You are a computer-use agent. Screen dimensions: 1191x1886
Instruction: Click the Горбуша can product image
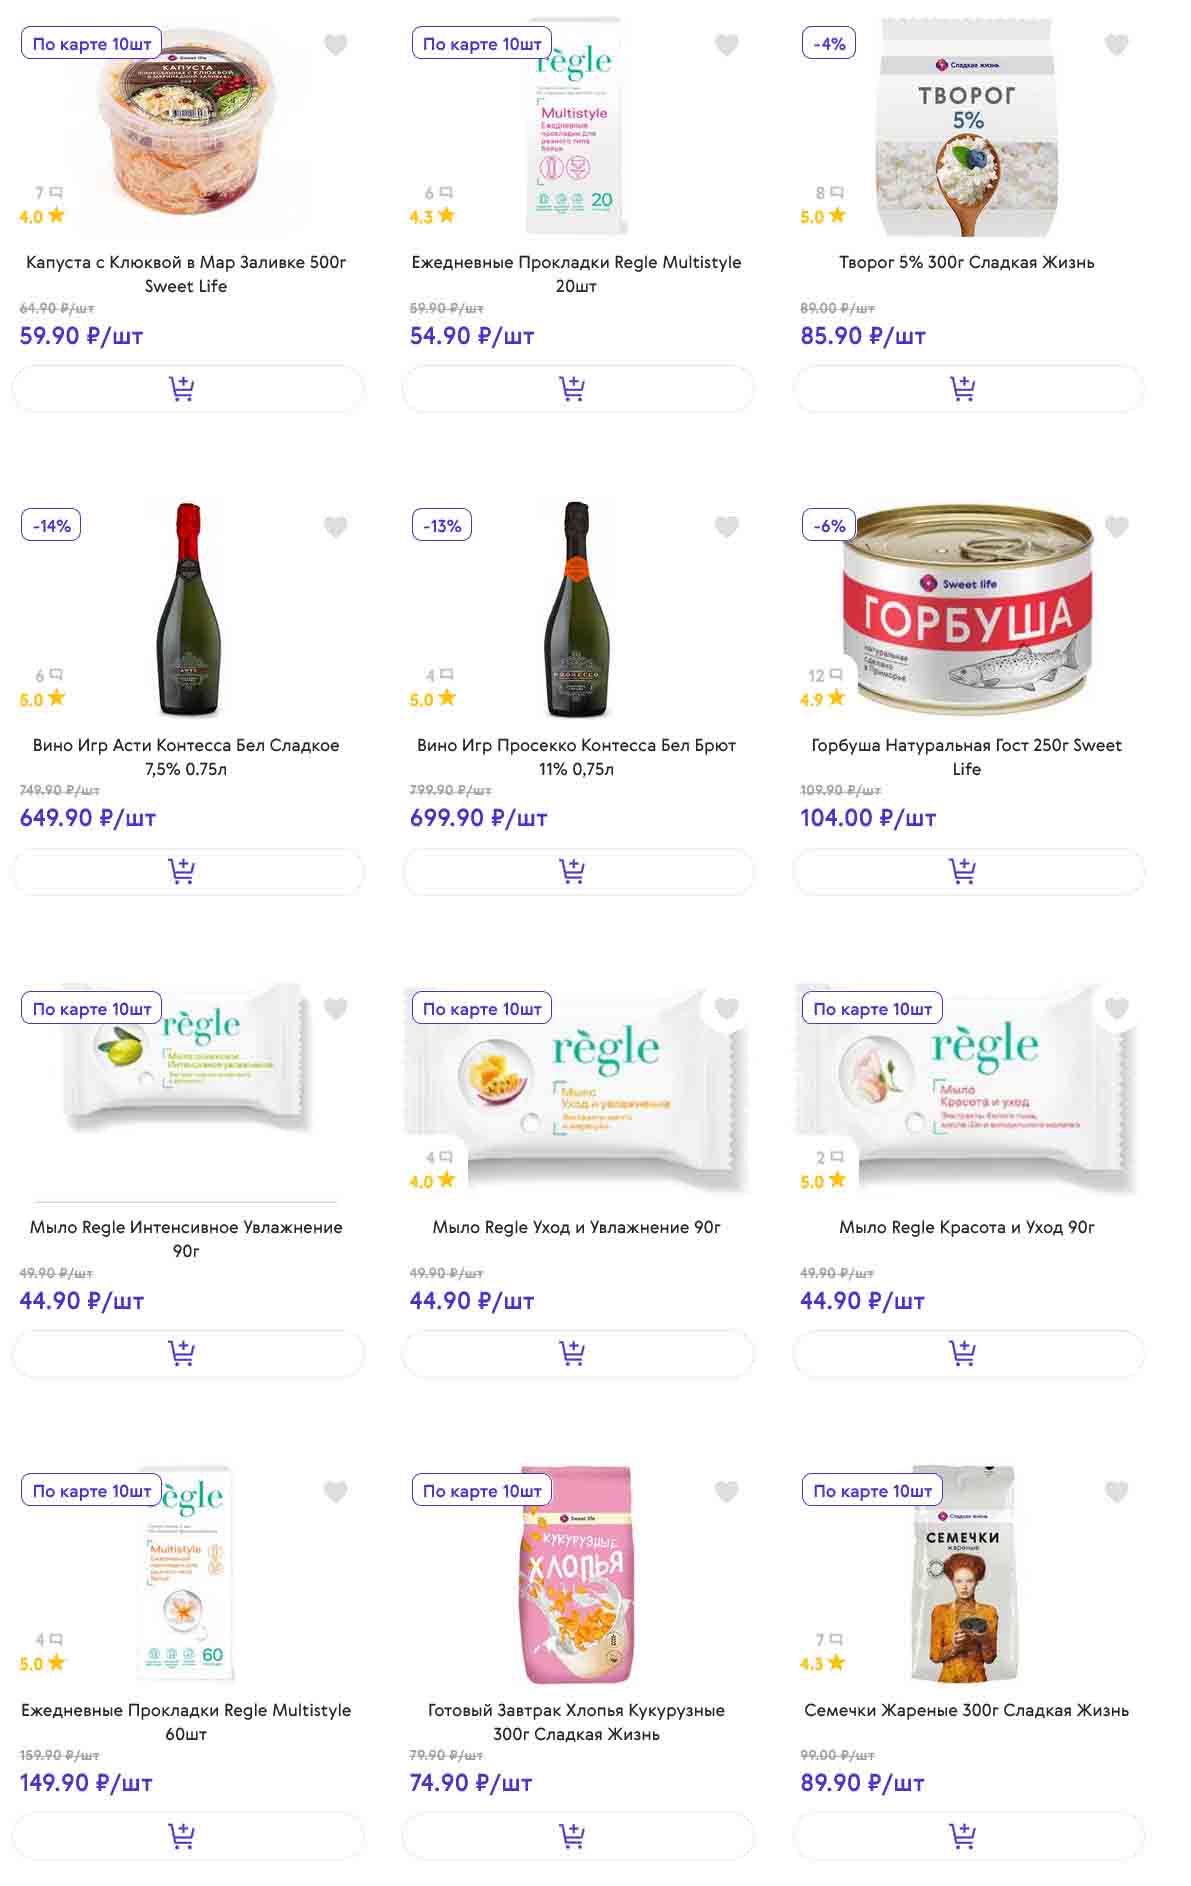(x=967, y=610)
